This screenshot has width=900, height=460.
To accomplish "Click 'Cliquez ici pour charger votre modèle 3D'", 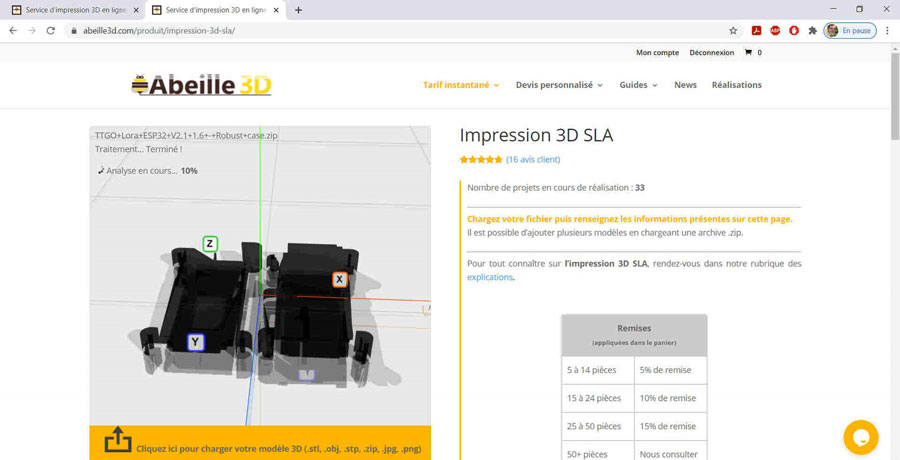I will coord(278,449).
